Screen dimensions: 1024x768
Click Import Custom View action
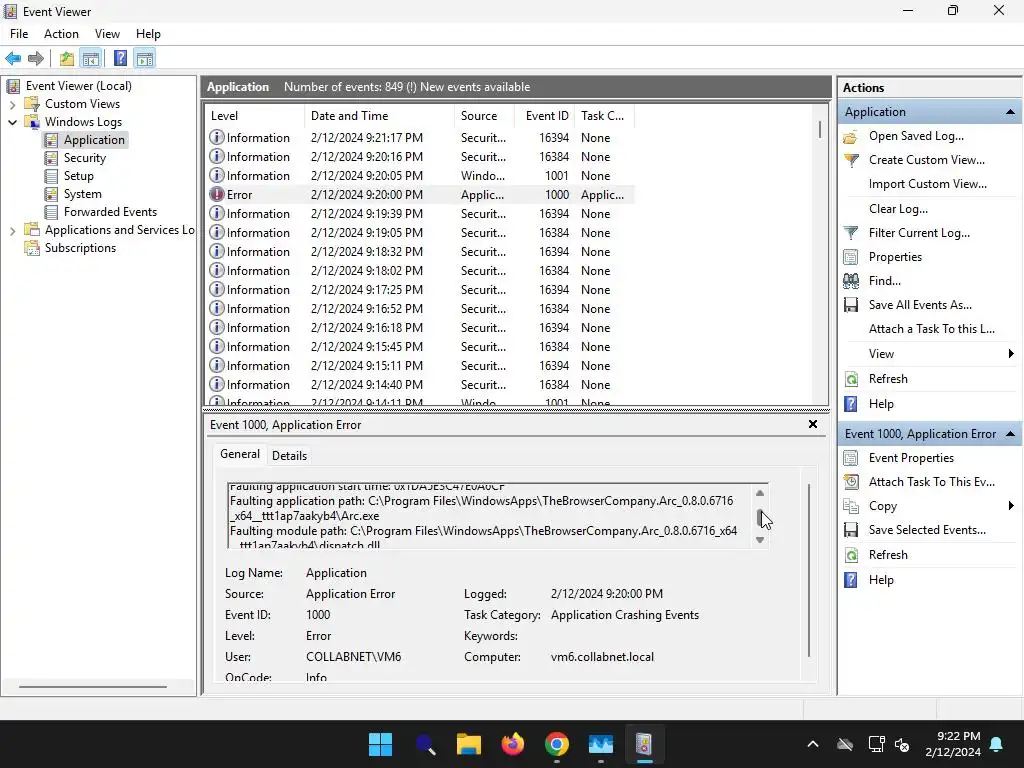click(927, 184)
